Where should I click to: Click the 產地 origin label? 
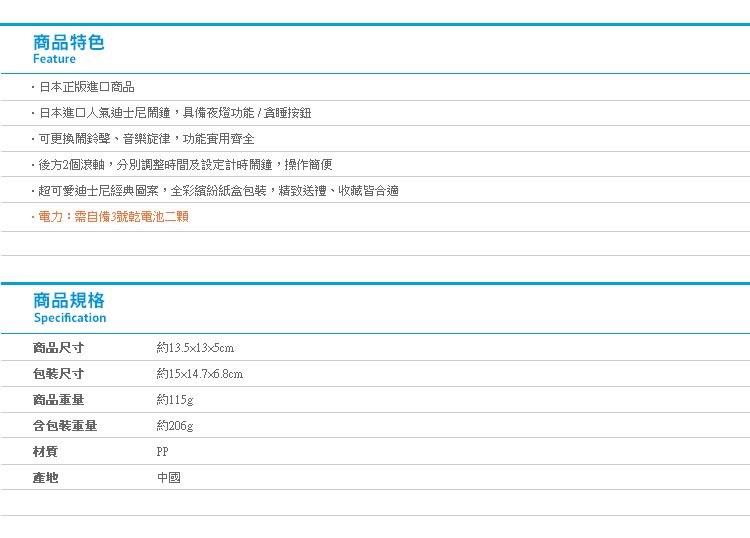pyautogui.click(x=45, y=477)
